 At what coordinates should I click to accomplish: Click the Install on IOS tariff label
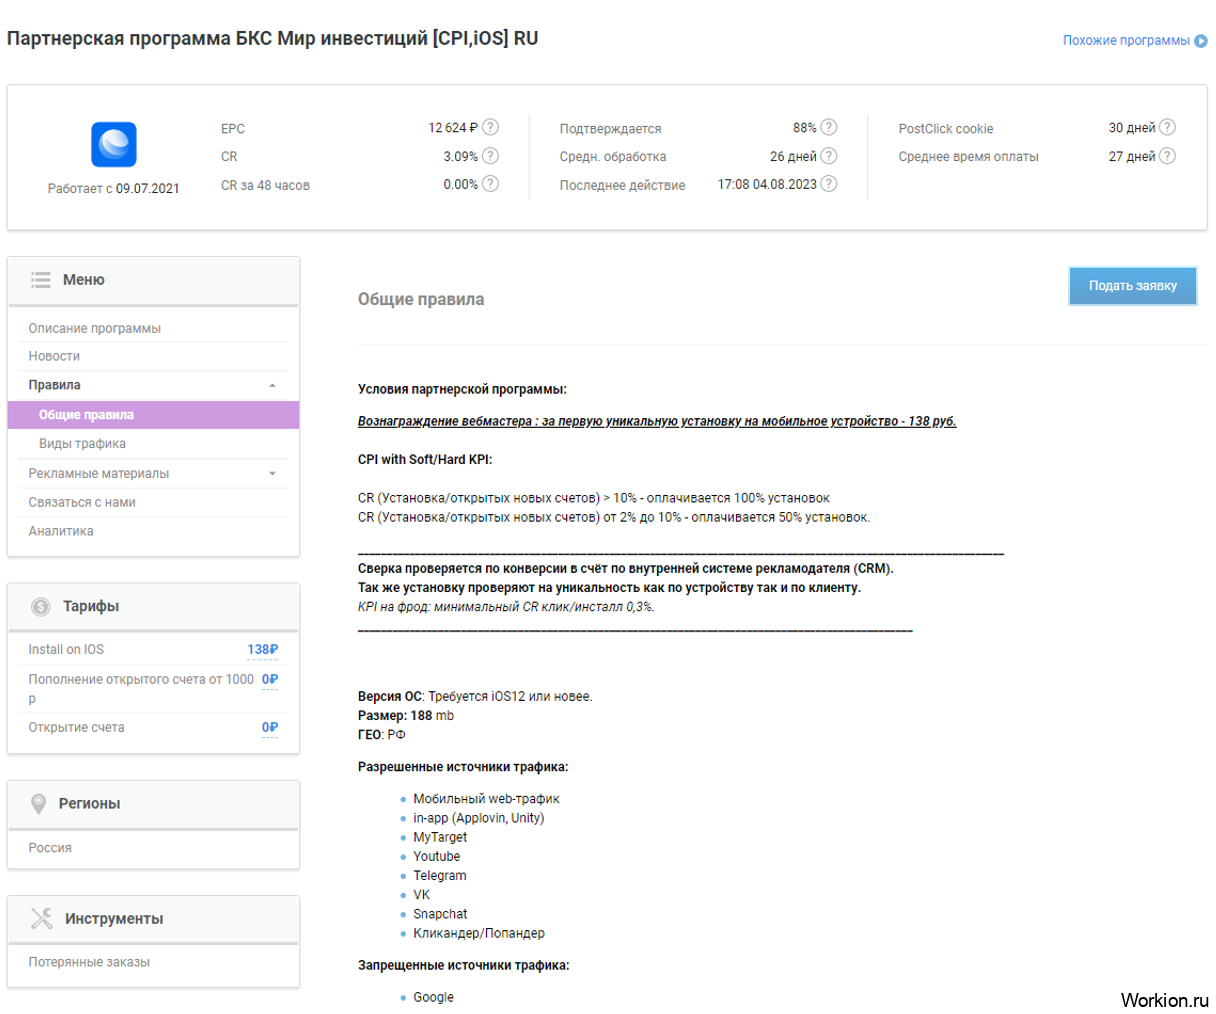click(66, 649)
